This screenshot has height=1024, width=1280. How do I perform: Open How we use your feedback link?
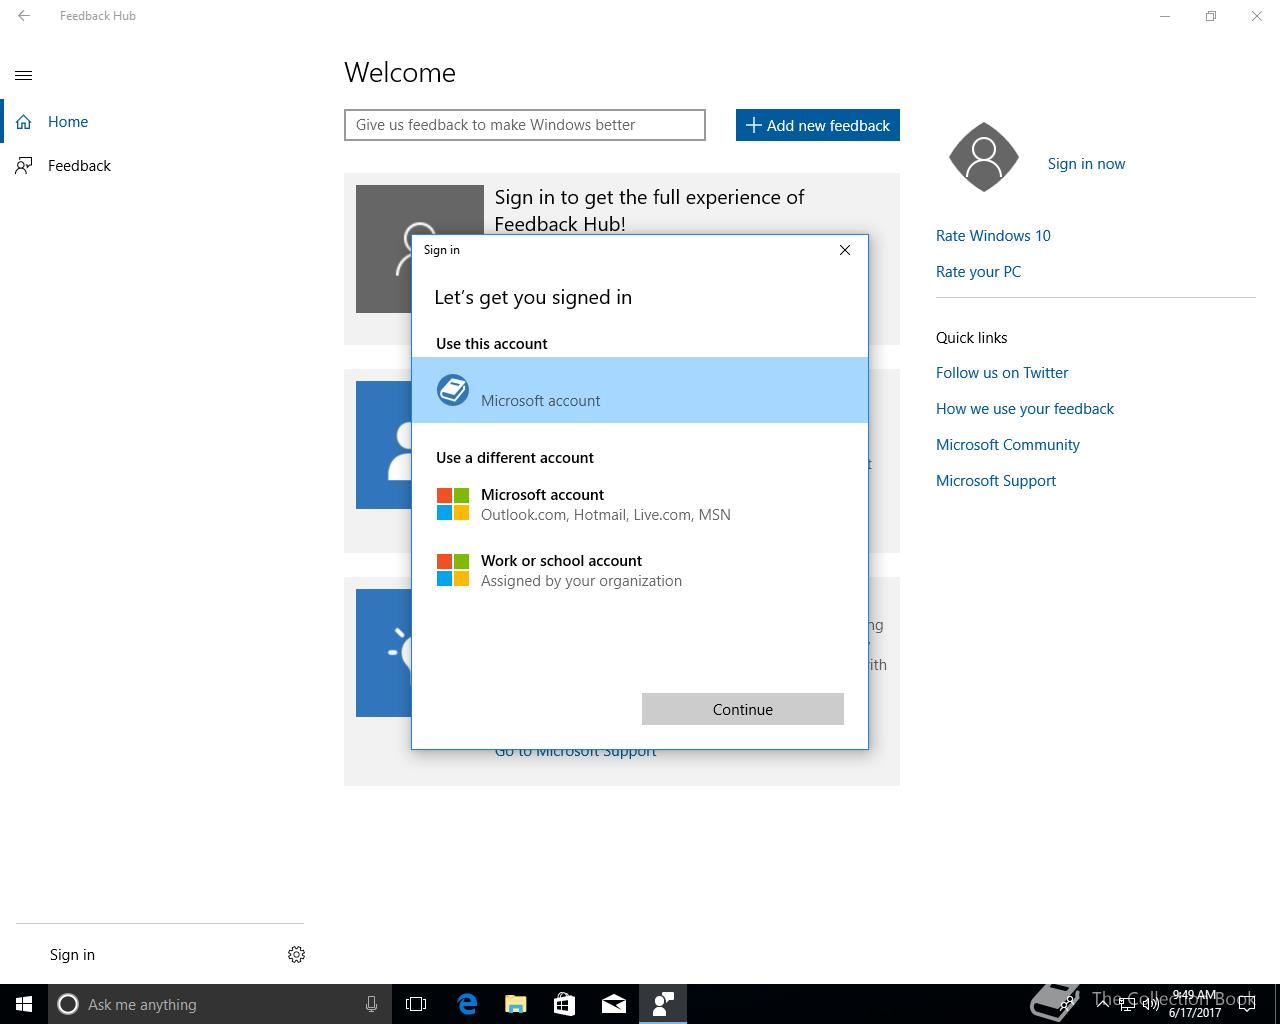pyautogui.click(x=1025, y=409)
